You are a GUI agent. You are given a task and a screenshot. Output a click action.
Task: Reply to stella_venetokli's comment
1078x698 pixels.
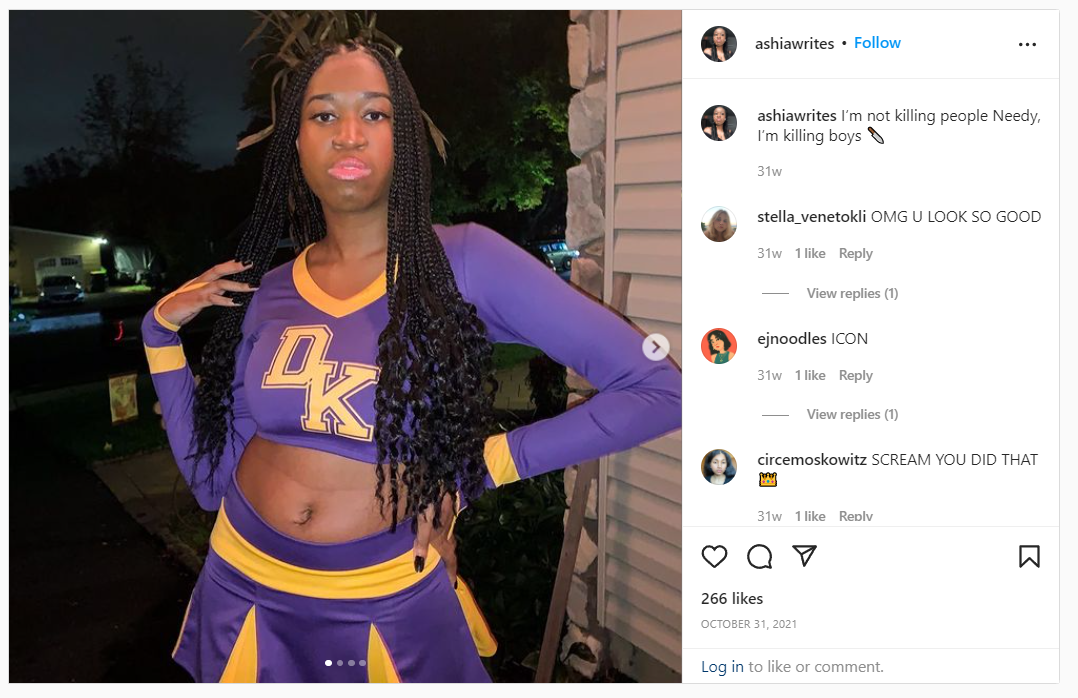[x=855, y=254]
